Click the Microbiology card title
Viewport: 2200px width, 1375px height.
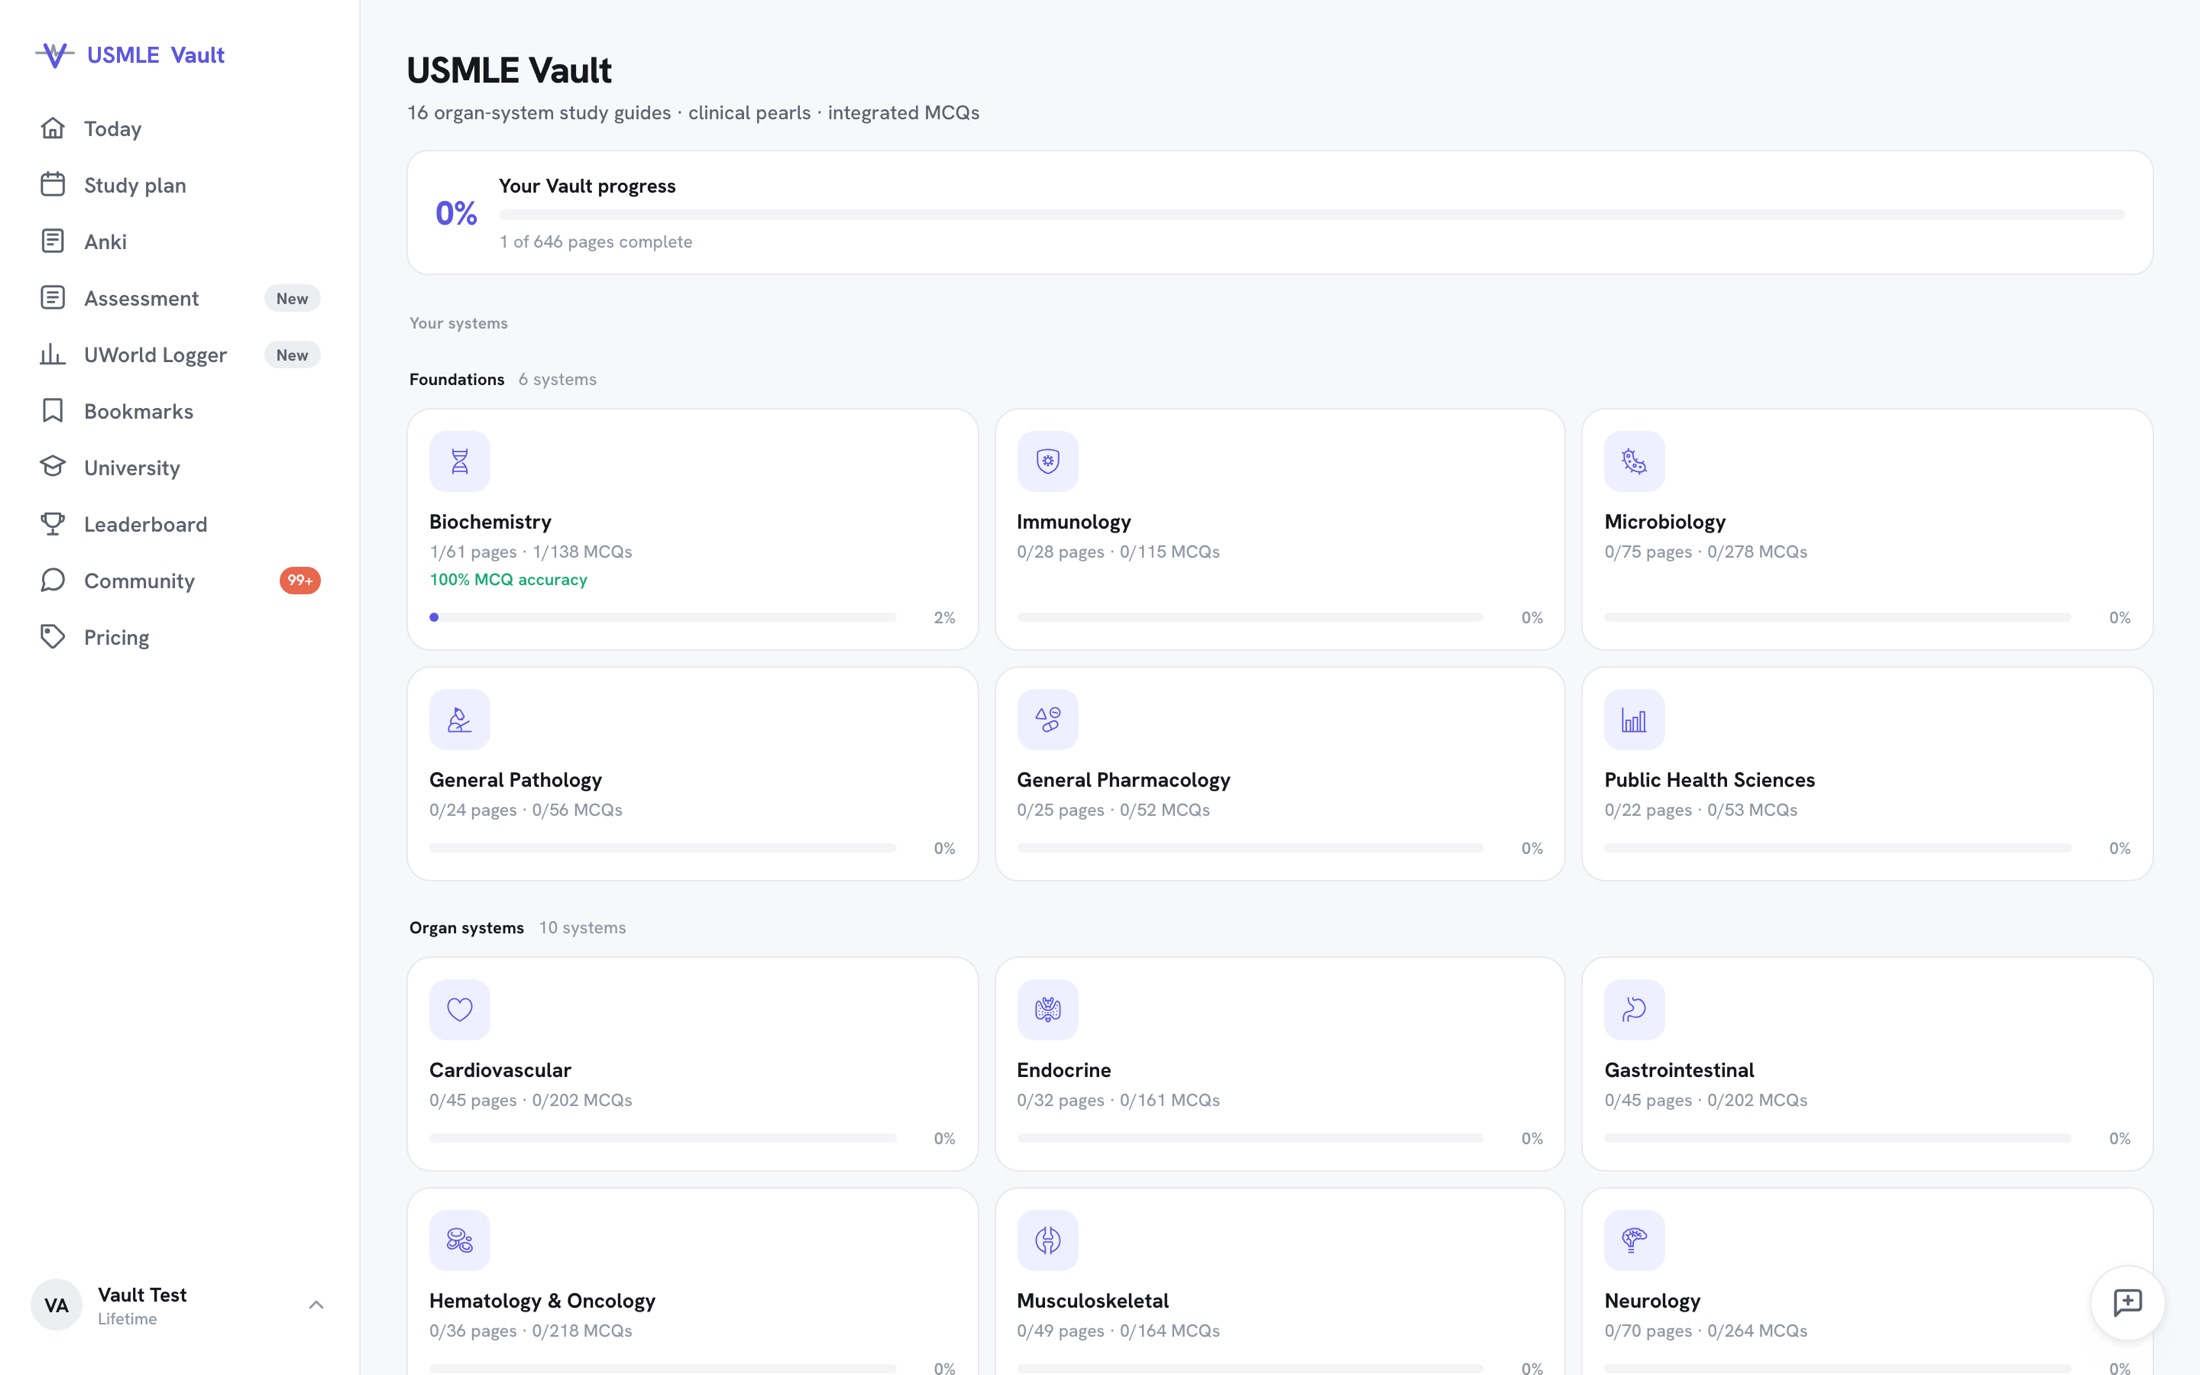click(x=1665, y=521)
